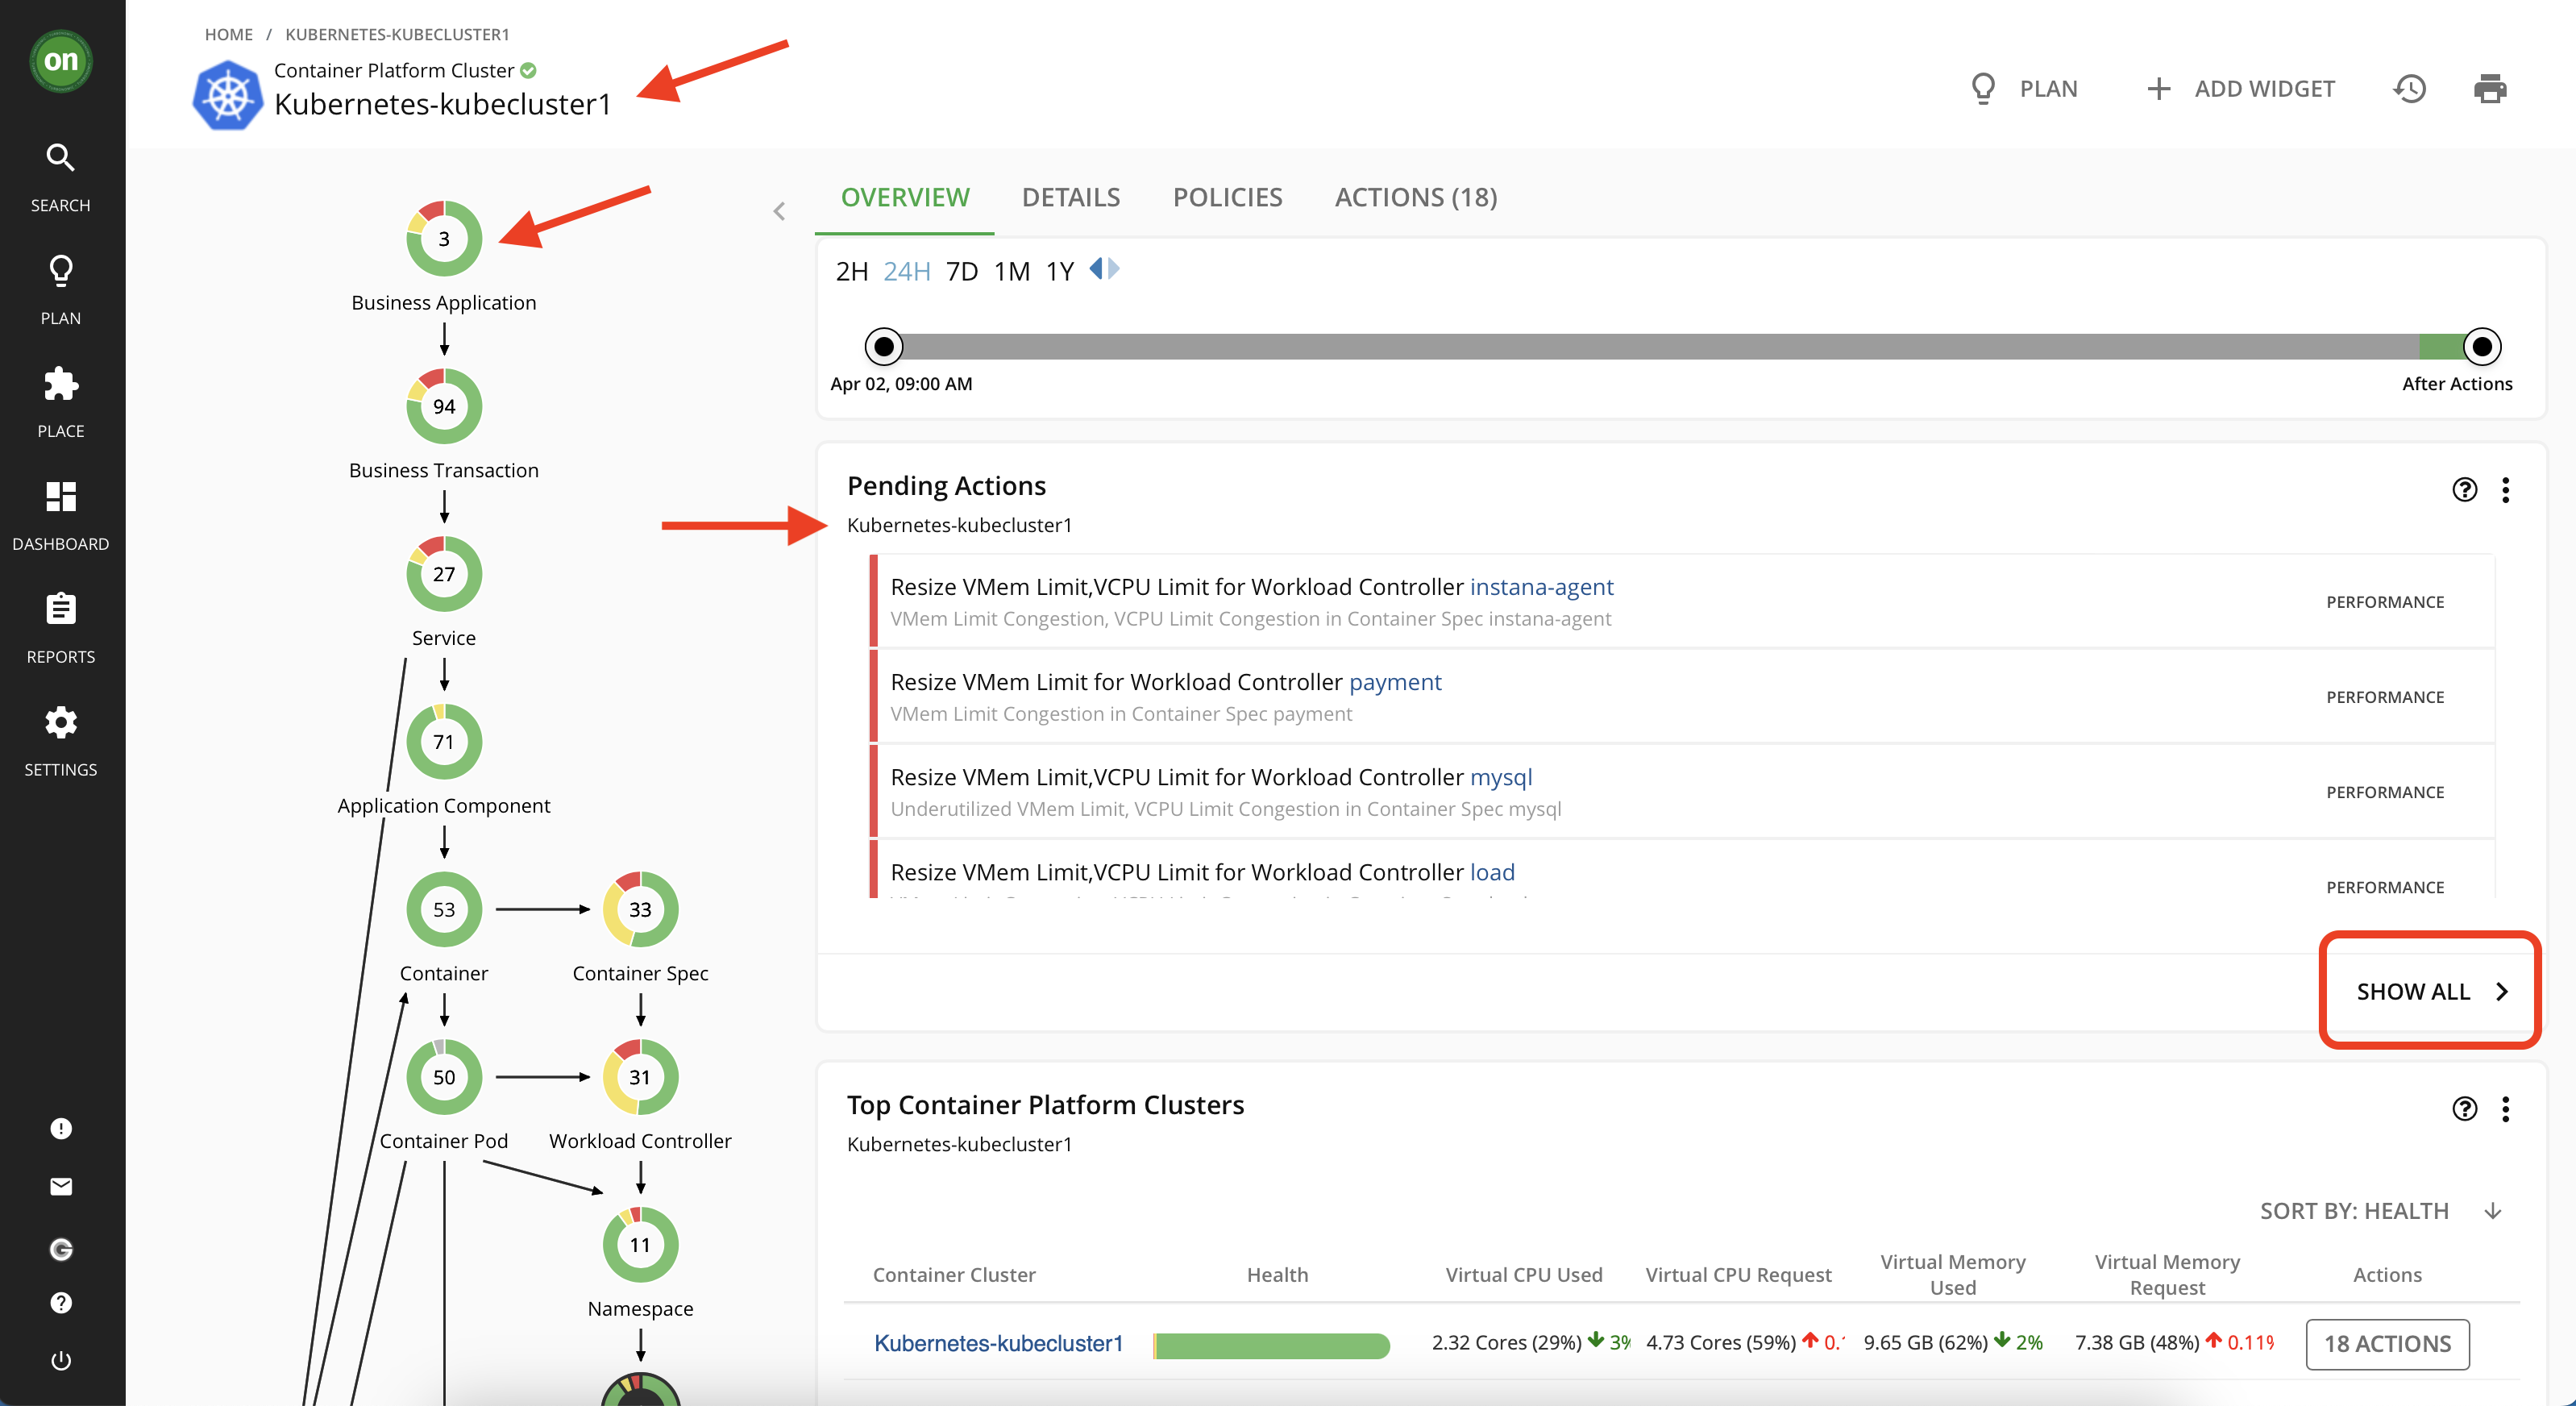2576x1406 pixels.
Task: Select the 1Y time range
Action: point(1059,271)
